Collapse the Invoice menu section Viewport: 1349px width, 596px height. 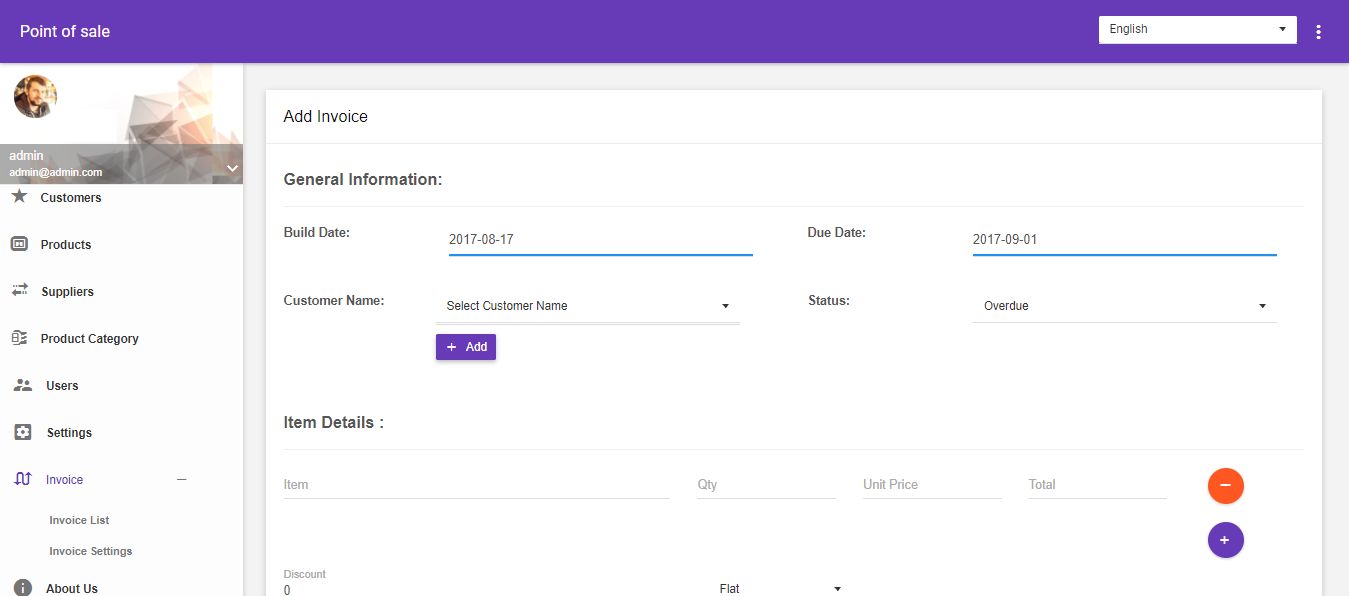point(181,480)
